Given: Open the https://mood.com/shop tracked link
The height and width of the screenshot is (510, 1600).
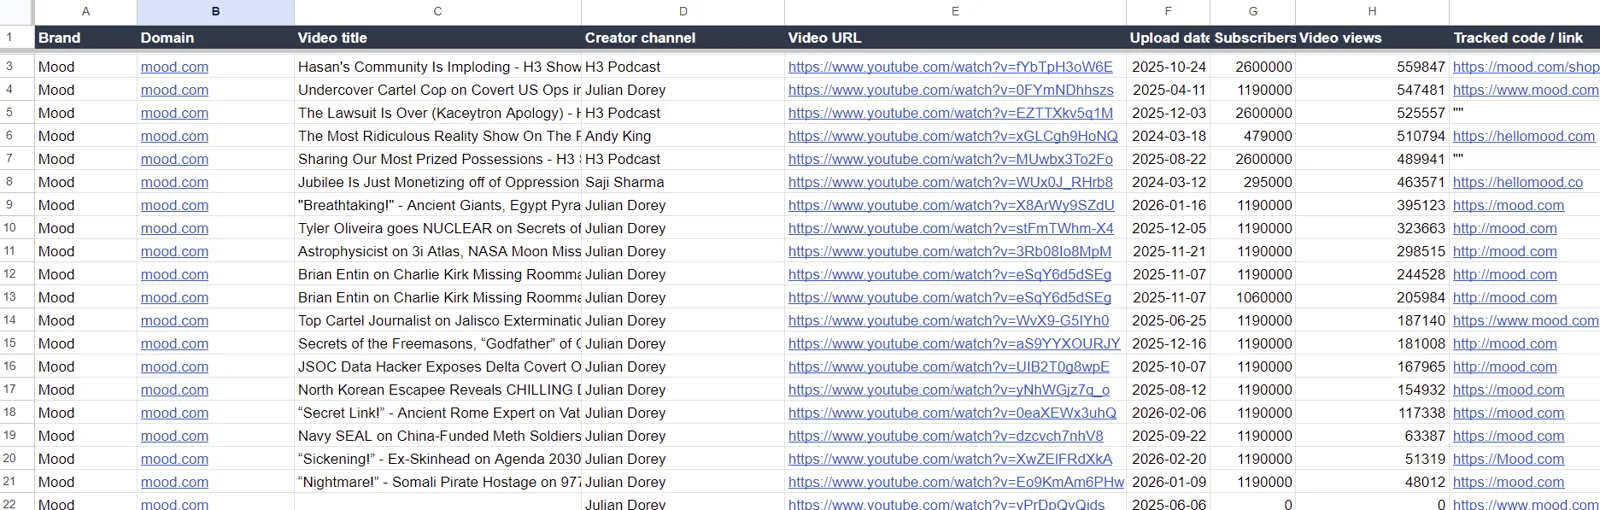Looking at the screenshot, I should (x=1526, y=67).
